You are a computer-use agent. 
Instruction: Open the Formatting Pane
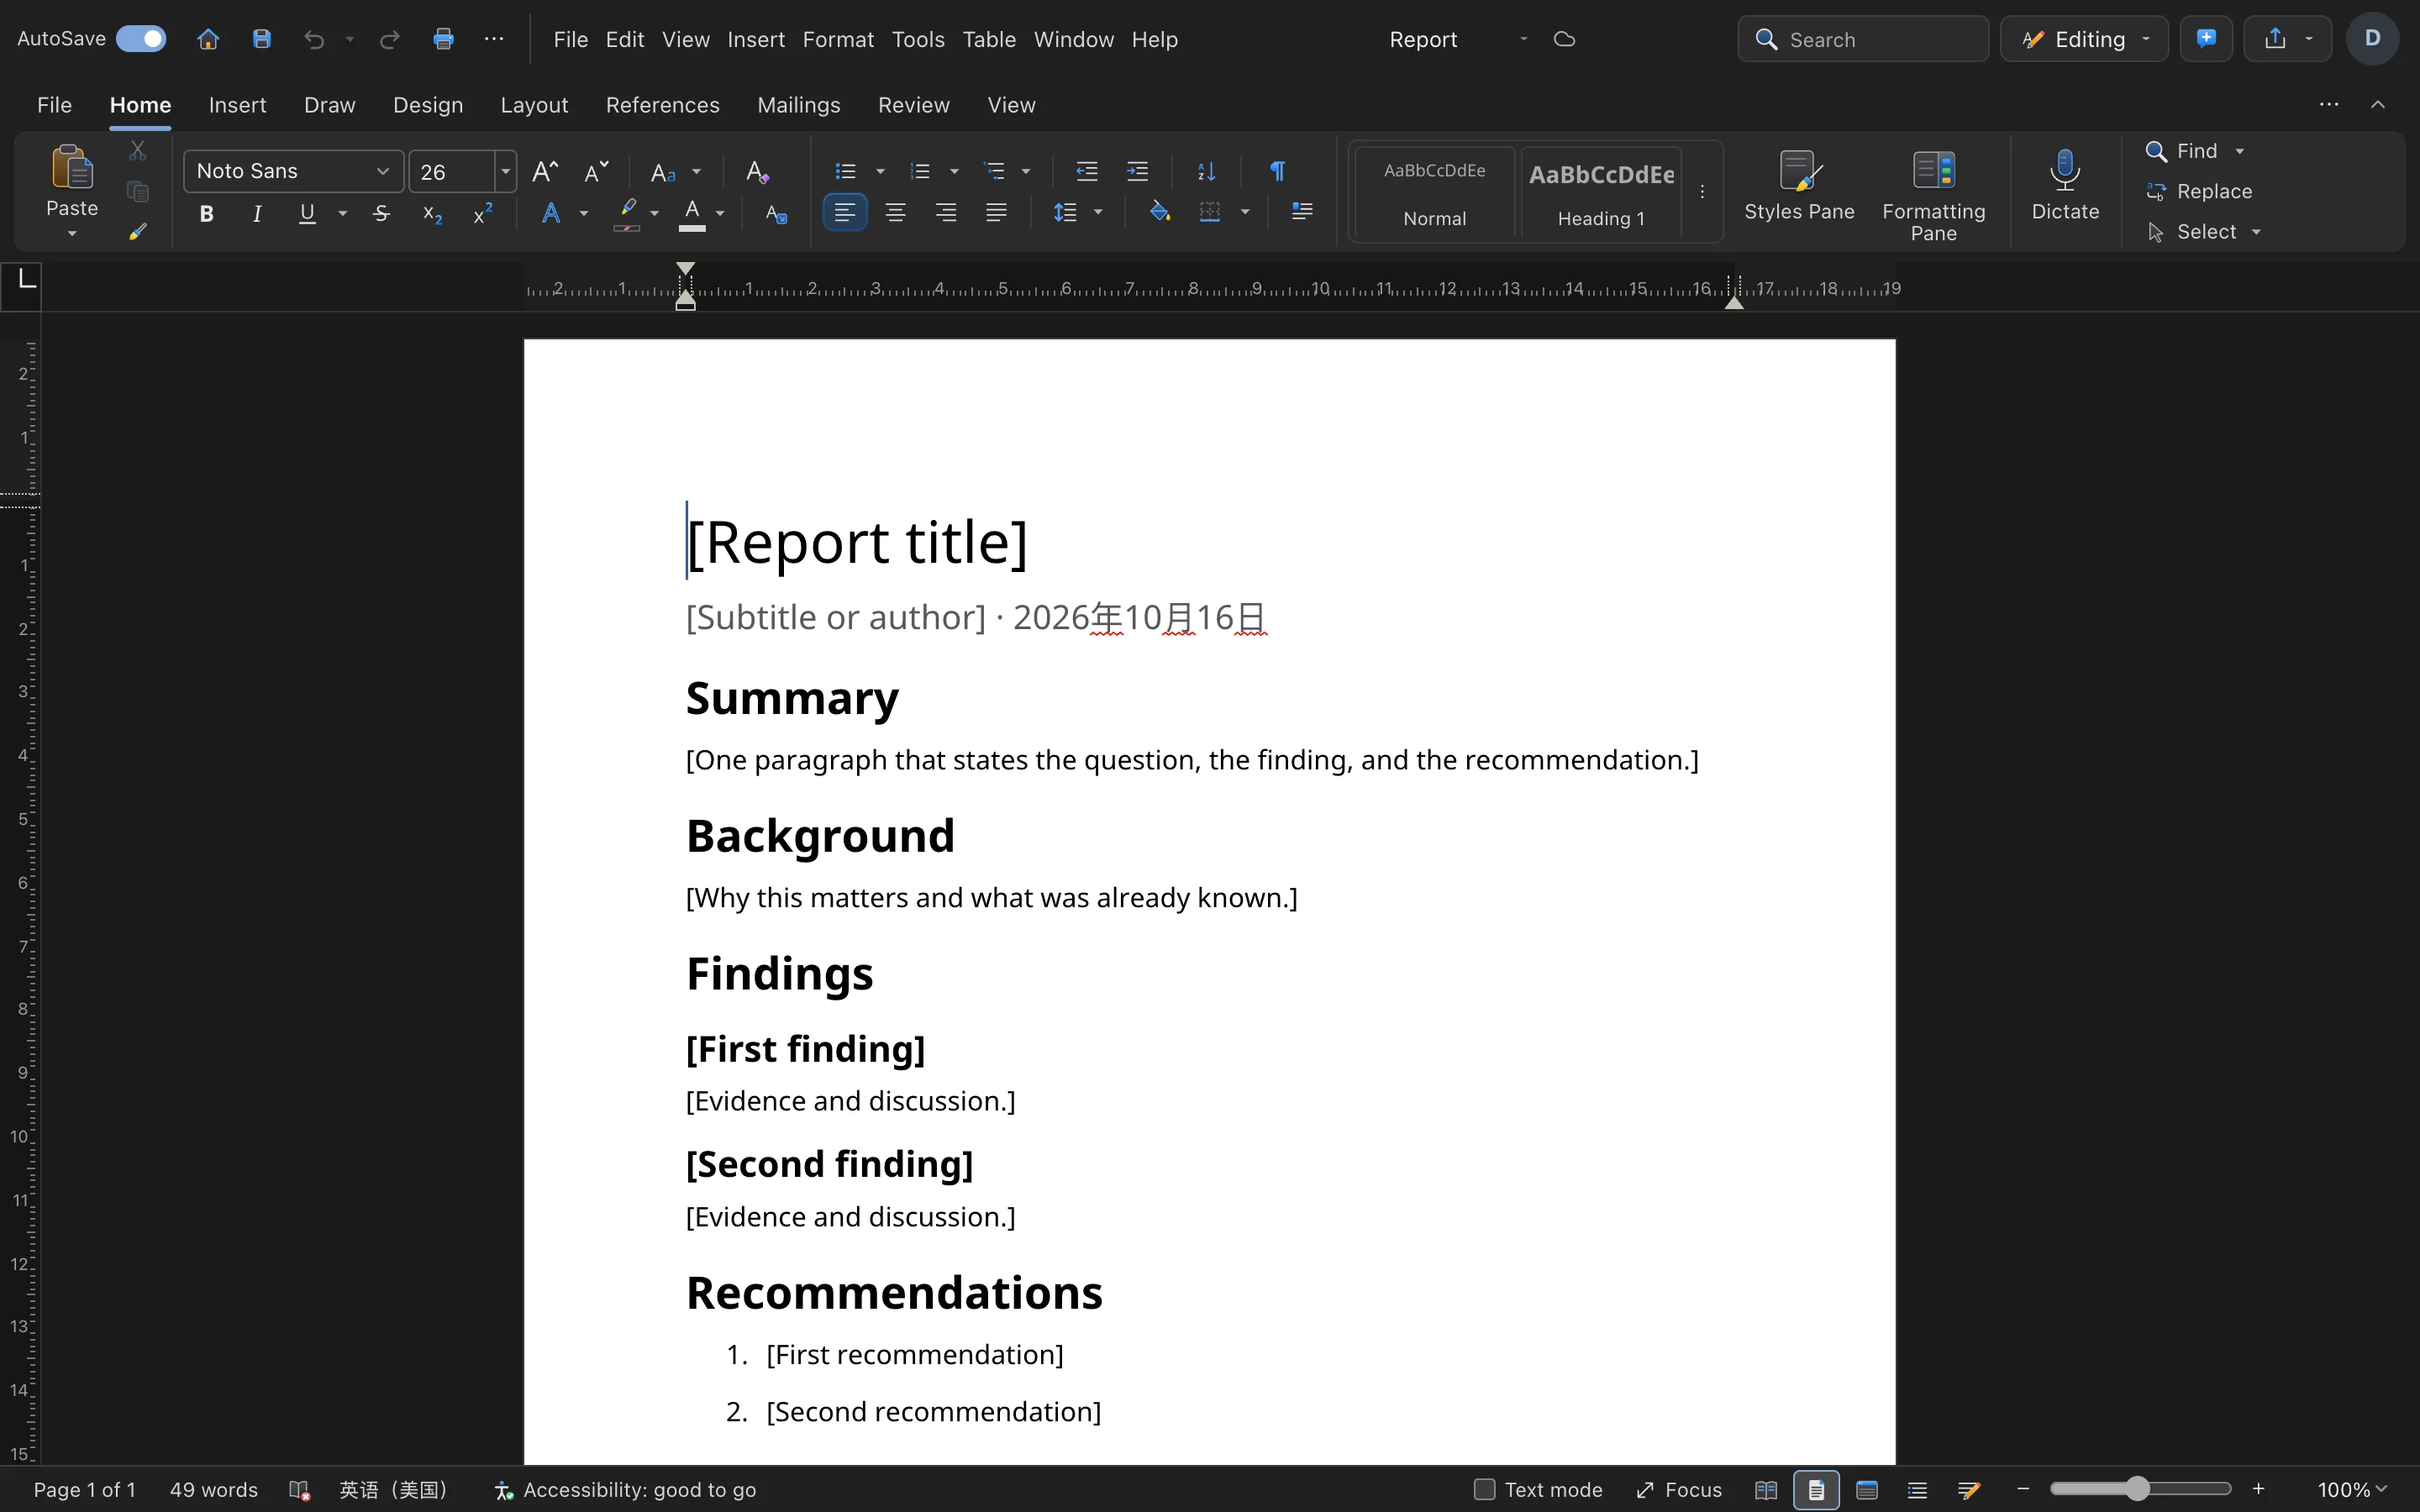[1933, 195]
